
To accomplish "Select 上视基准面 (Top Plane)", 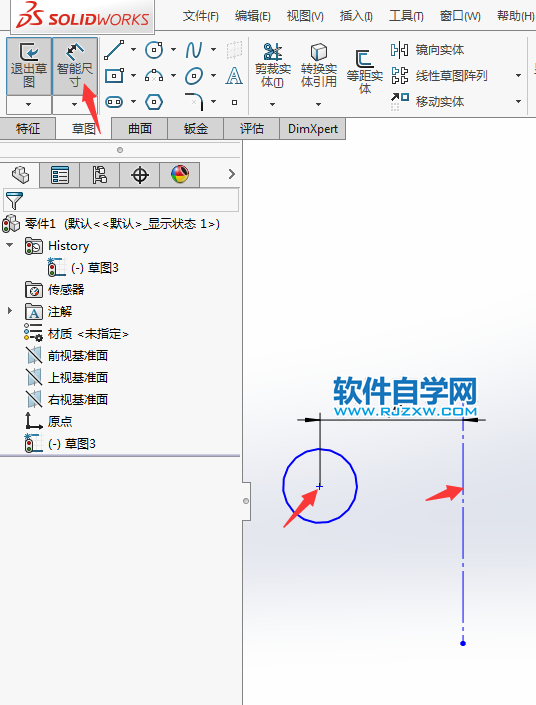I will [67, 378].
